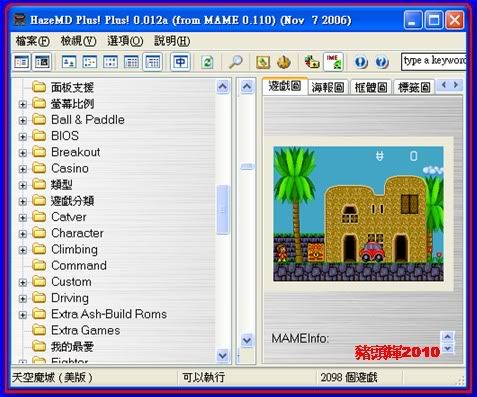Image resolution: width=477 pixels, height=397 pixels.
Task: Switch to details view icon
Action: (132, 62)
